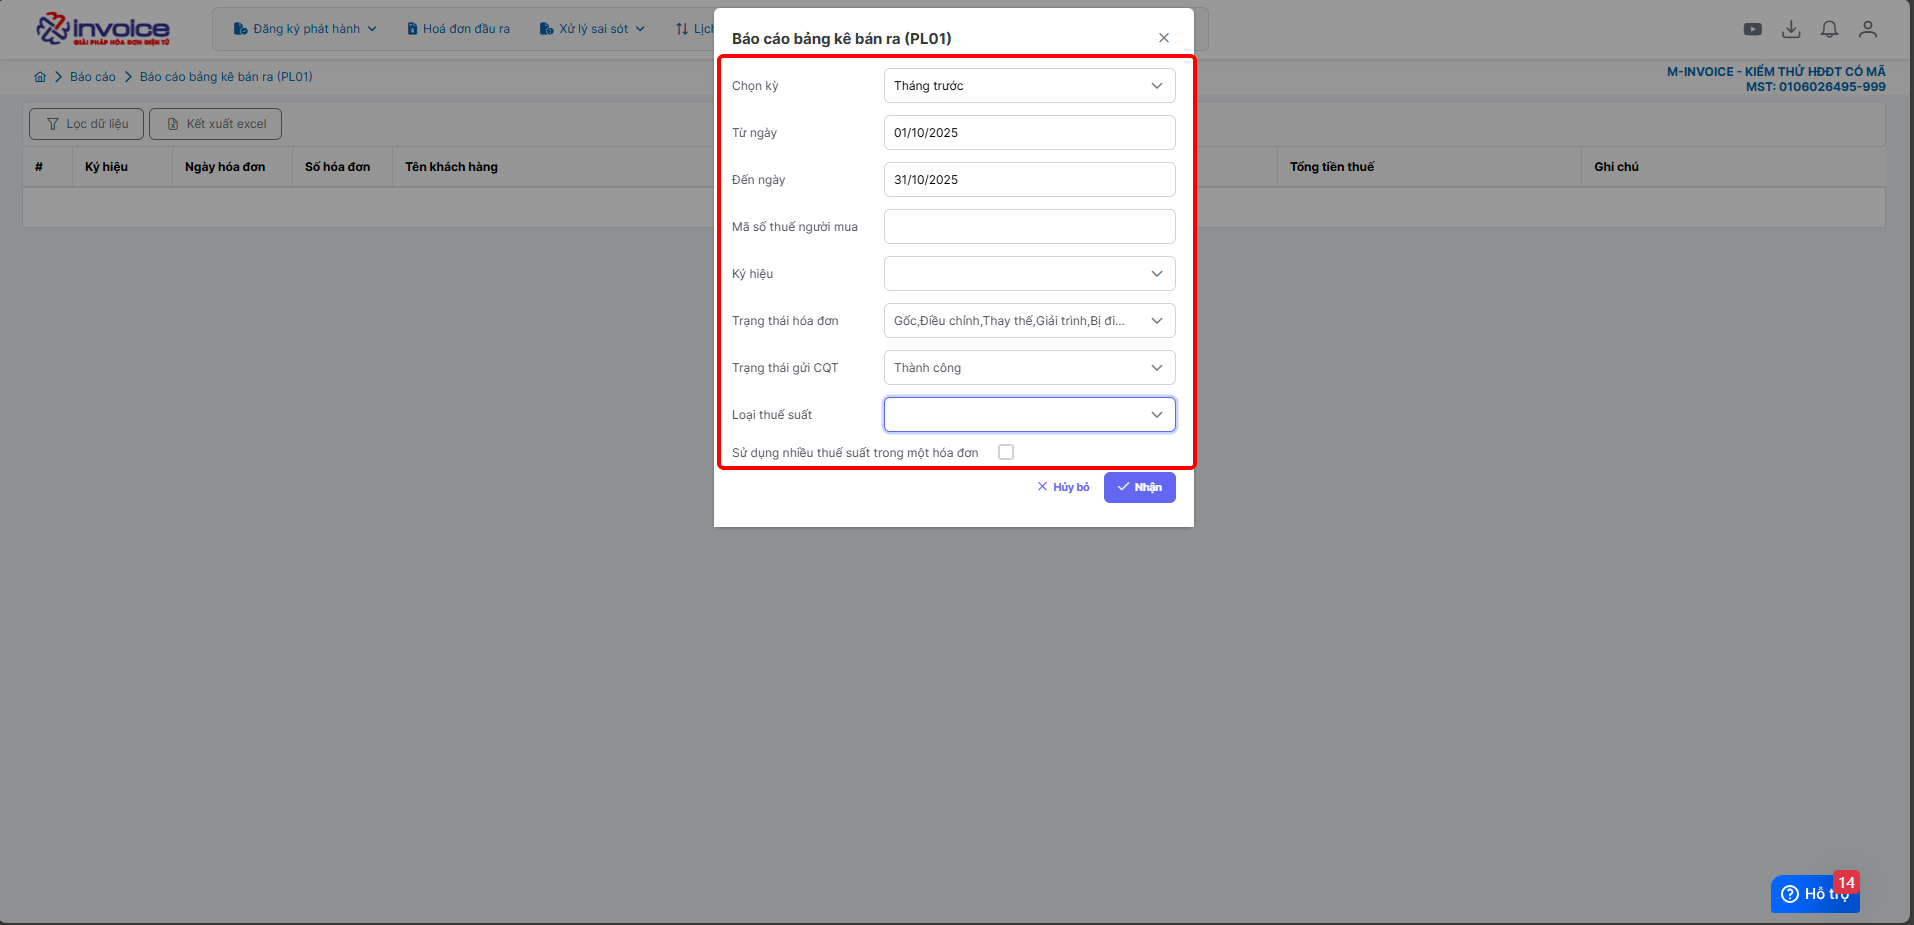Click the M-Invoice logo

point(103,29)
